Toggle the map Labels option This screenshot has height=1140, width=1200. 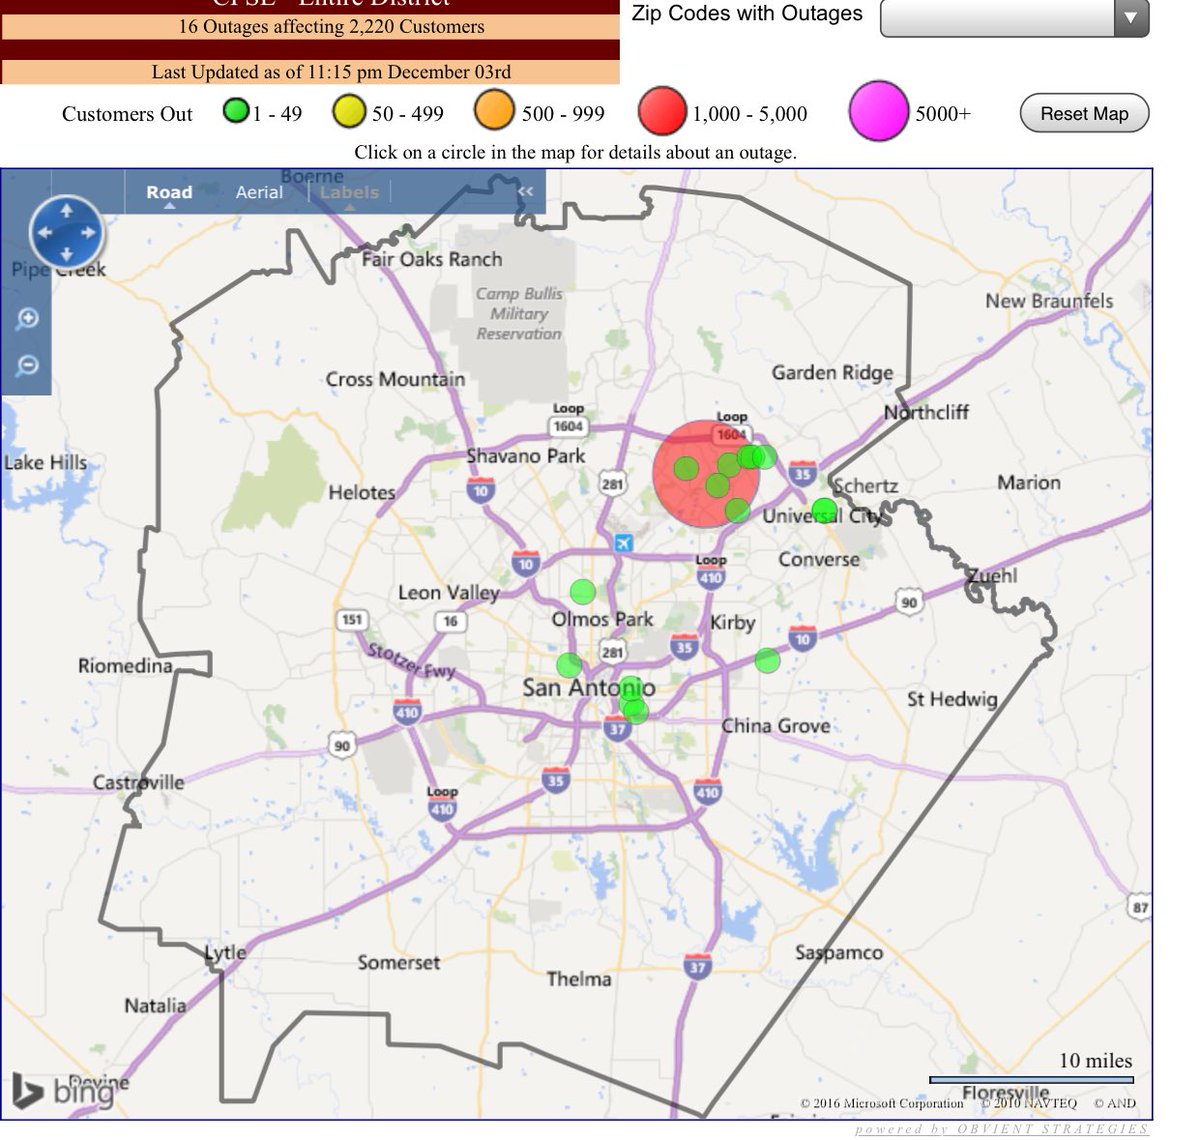point(350,192)
